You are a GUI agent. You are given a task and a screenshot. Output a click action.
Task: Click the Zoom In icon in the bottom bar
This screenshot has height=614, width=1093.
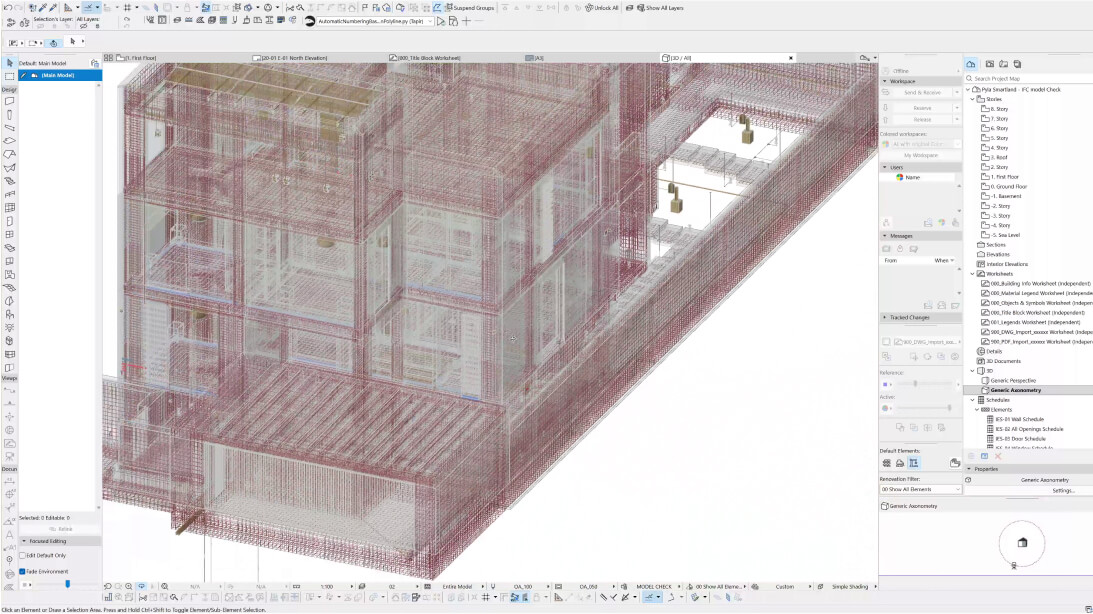(x=129, y=587)
